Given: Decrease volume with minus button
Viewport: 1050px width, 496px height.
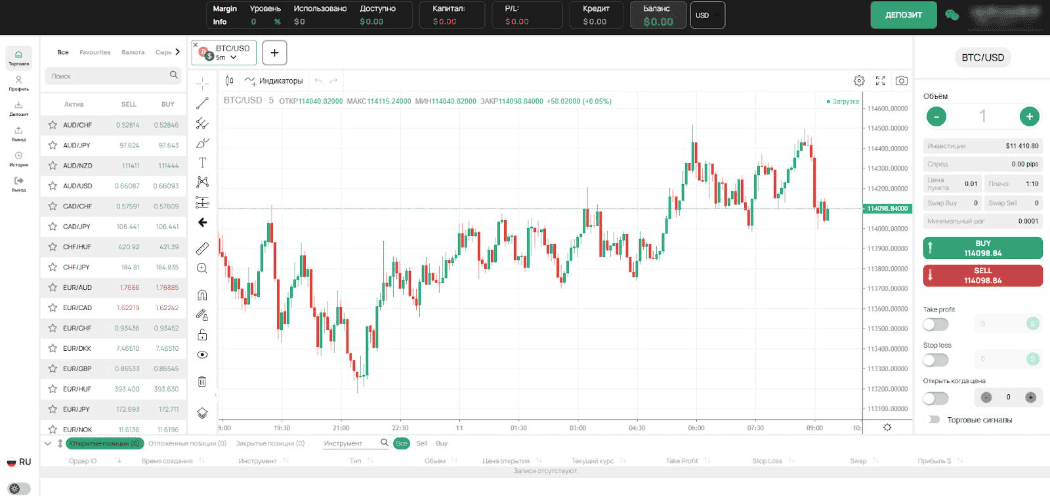Looking at the screenshot, I should [936, 116].
